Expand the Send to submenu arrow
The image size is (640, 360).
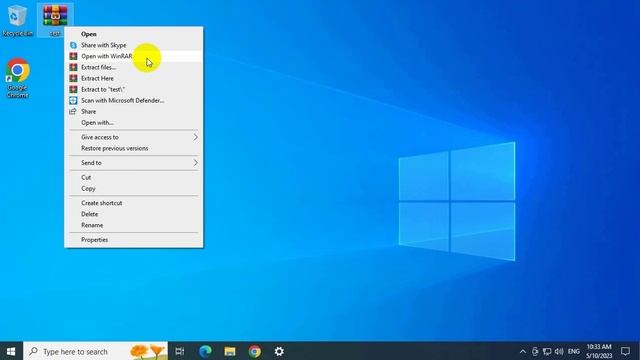pos(196,163)
